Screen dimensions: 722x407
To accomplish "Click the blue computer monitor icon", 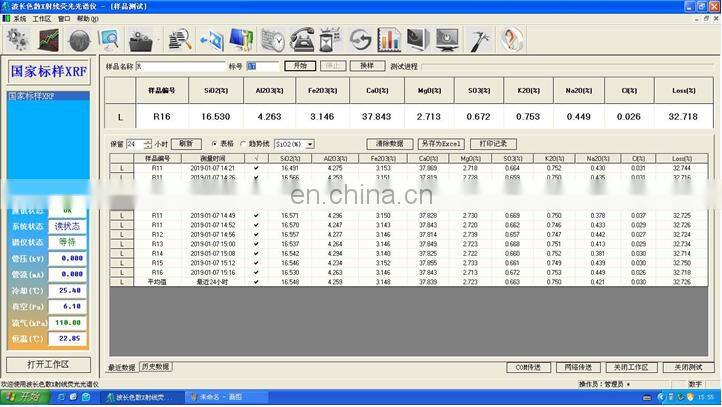I will 241,41.
